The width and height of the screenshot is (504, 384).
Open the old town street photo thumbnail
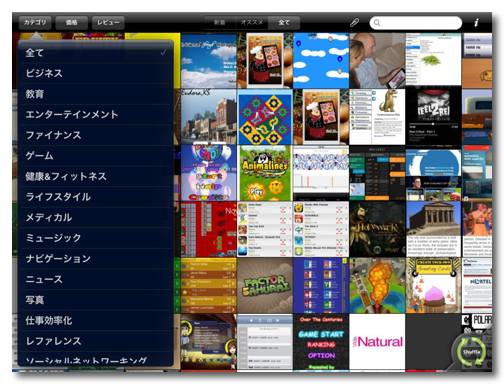(209, 117)
